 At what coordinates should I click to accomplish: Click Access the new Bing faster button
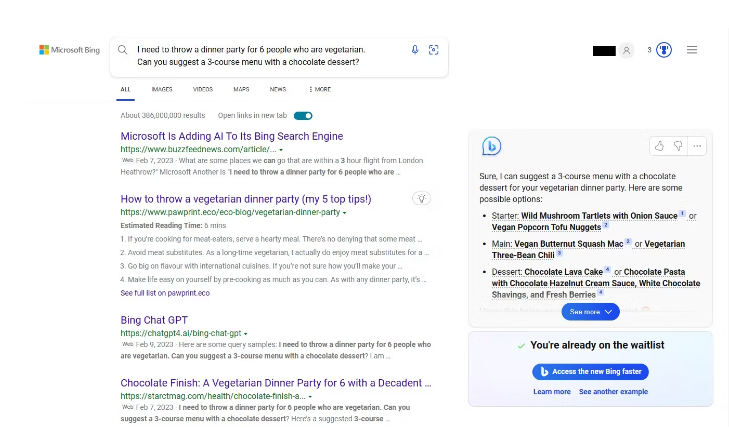pos(590,372)
